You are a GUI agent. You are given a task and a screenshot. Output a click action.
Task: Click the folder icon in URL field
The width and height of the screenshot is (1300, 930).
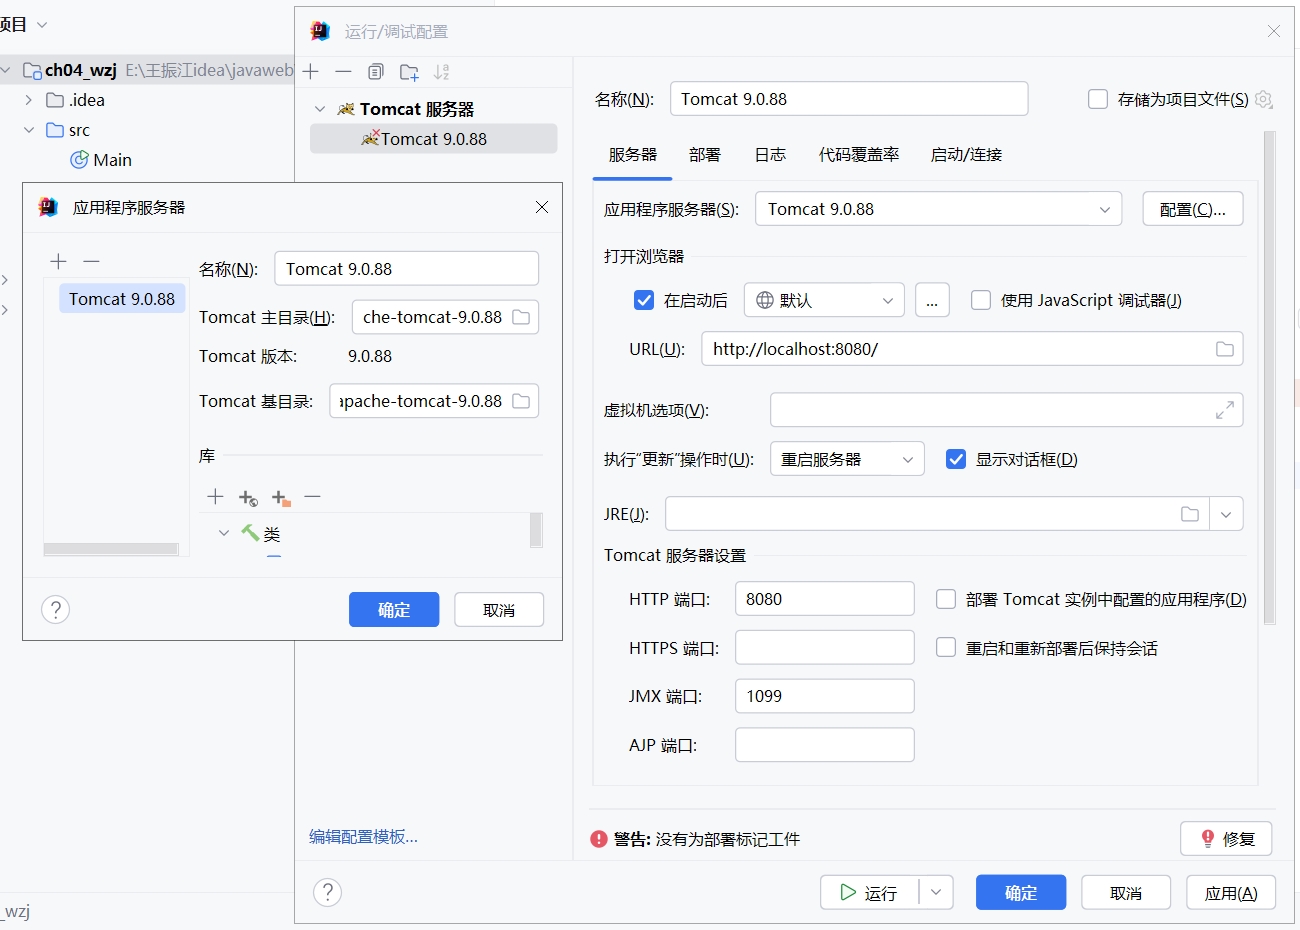pos(1224,349)
